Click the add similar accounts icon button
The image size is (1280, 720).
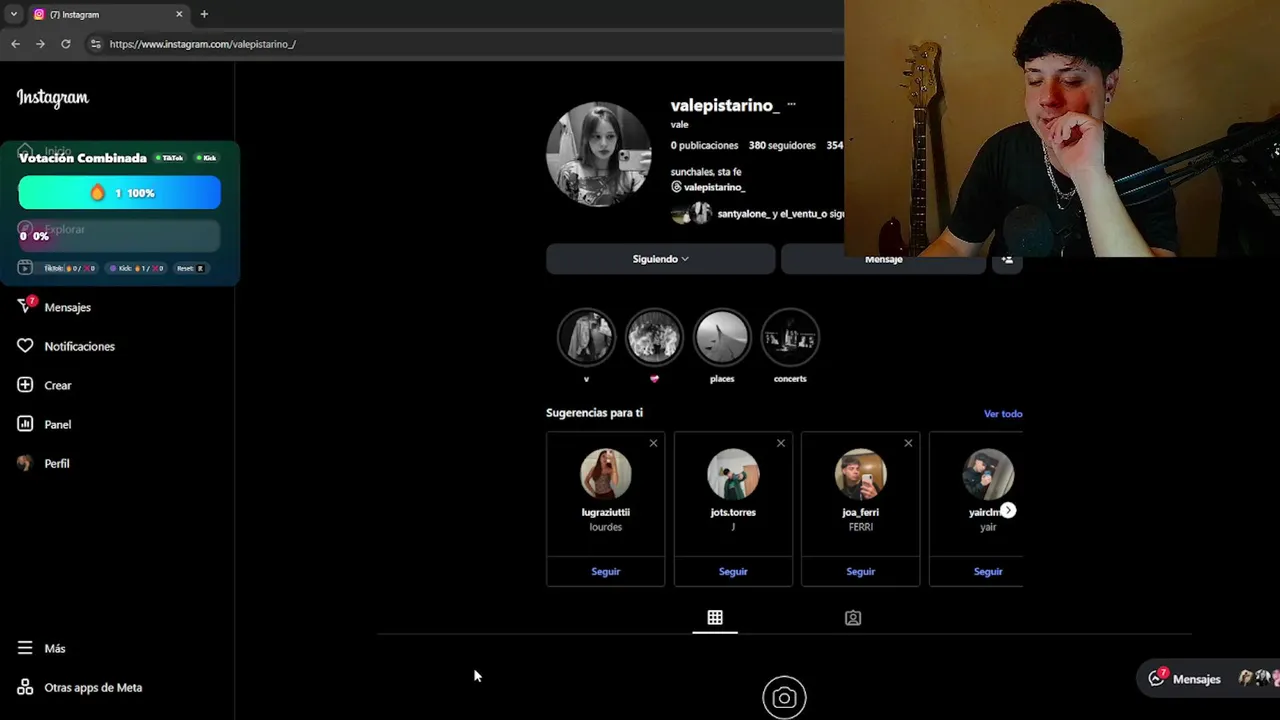click(1007, 262)
